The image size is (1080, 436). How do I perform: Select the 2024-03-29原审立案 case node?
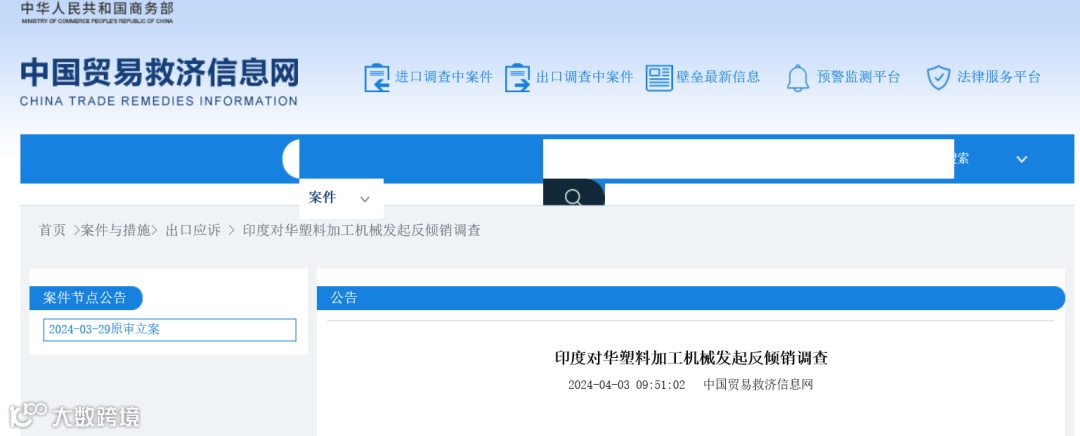[169, 330]
